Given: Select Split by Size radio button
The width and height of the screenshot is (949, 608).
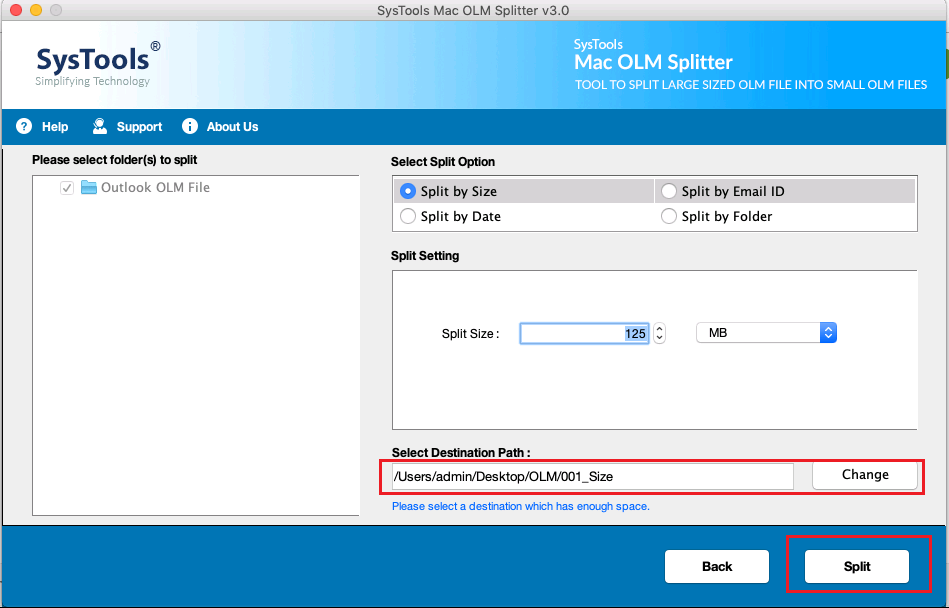Looking at the screenshot, I should pos(408,191).
